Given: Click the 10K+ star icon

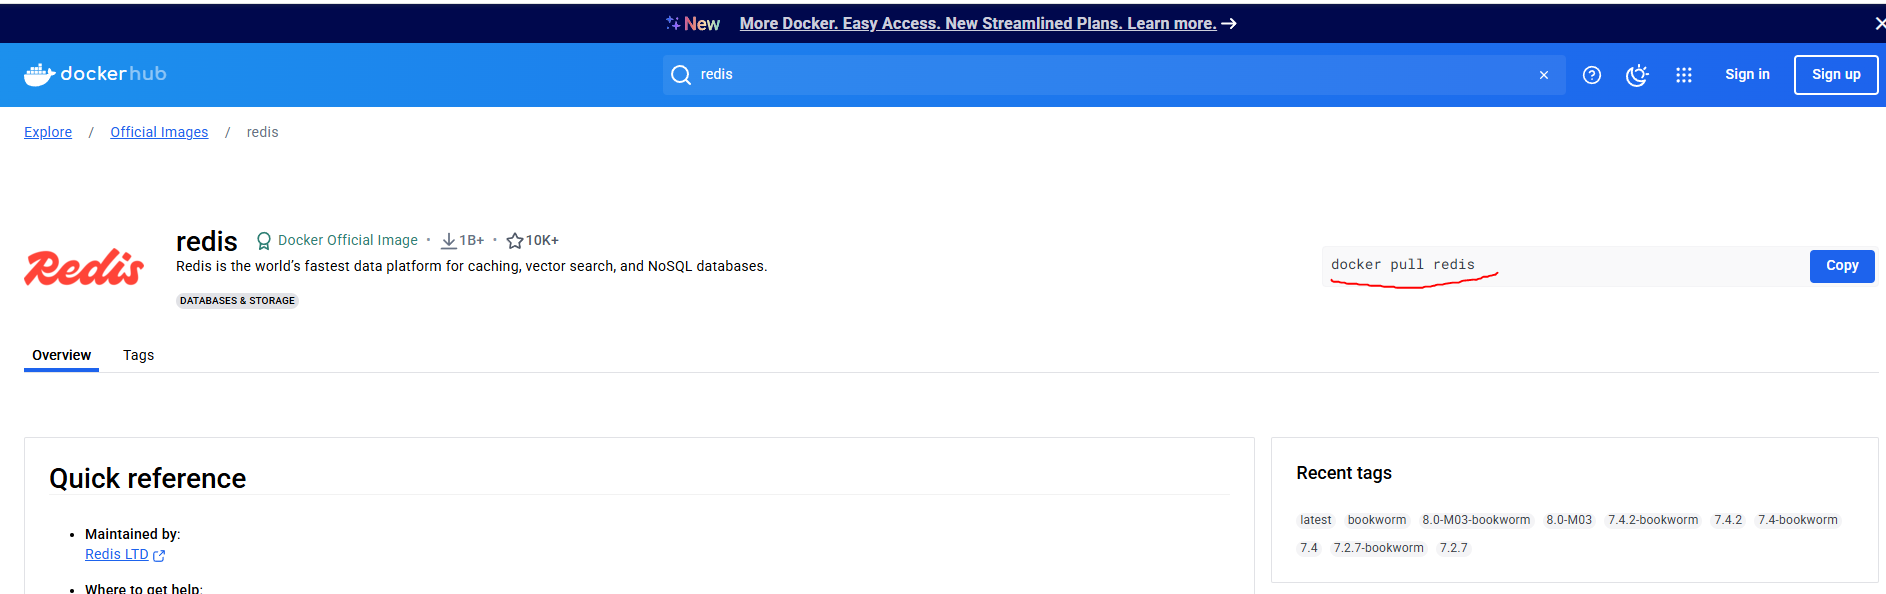Looking at the screenshot, I should pyautogui.click(x=515, y=240).
